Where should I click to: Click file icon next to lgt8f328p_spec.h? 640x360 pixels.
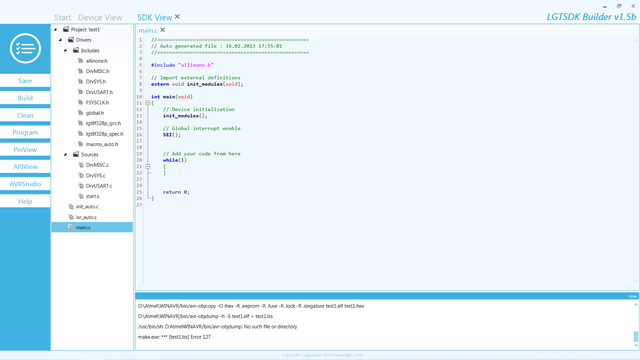pos(80,133)
